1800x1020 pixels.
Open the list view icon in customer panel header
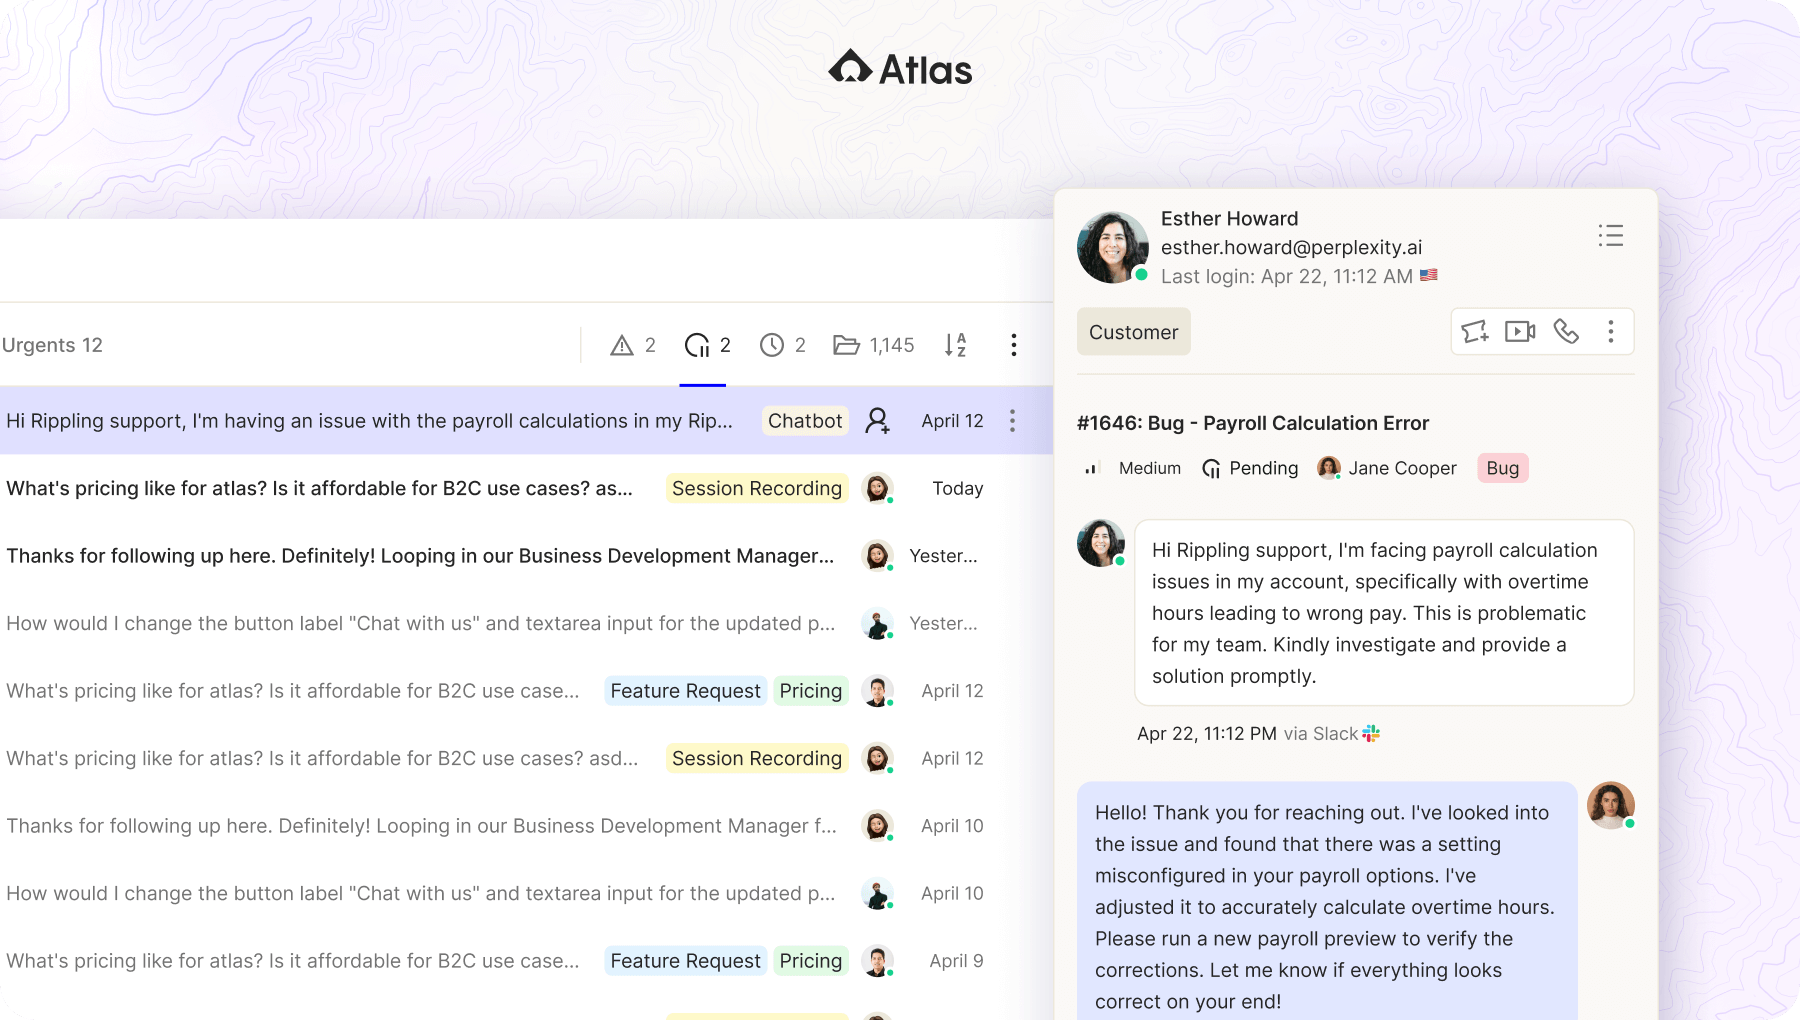pos(1610,236)
